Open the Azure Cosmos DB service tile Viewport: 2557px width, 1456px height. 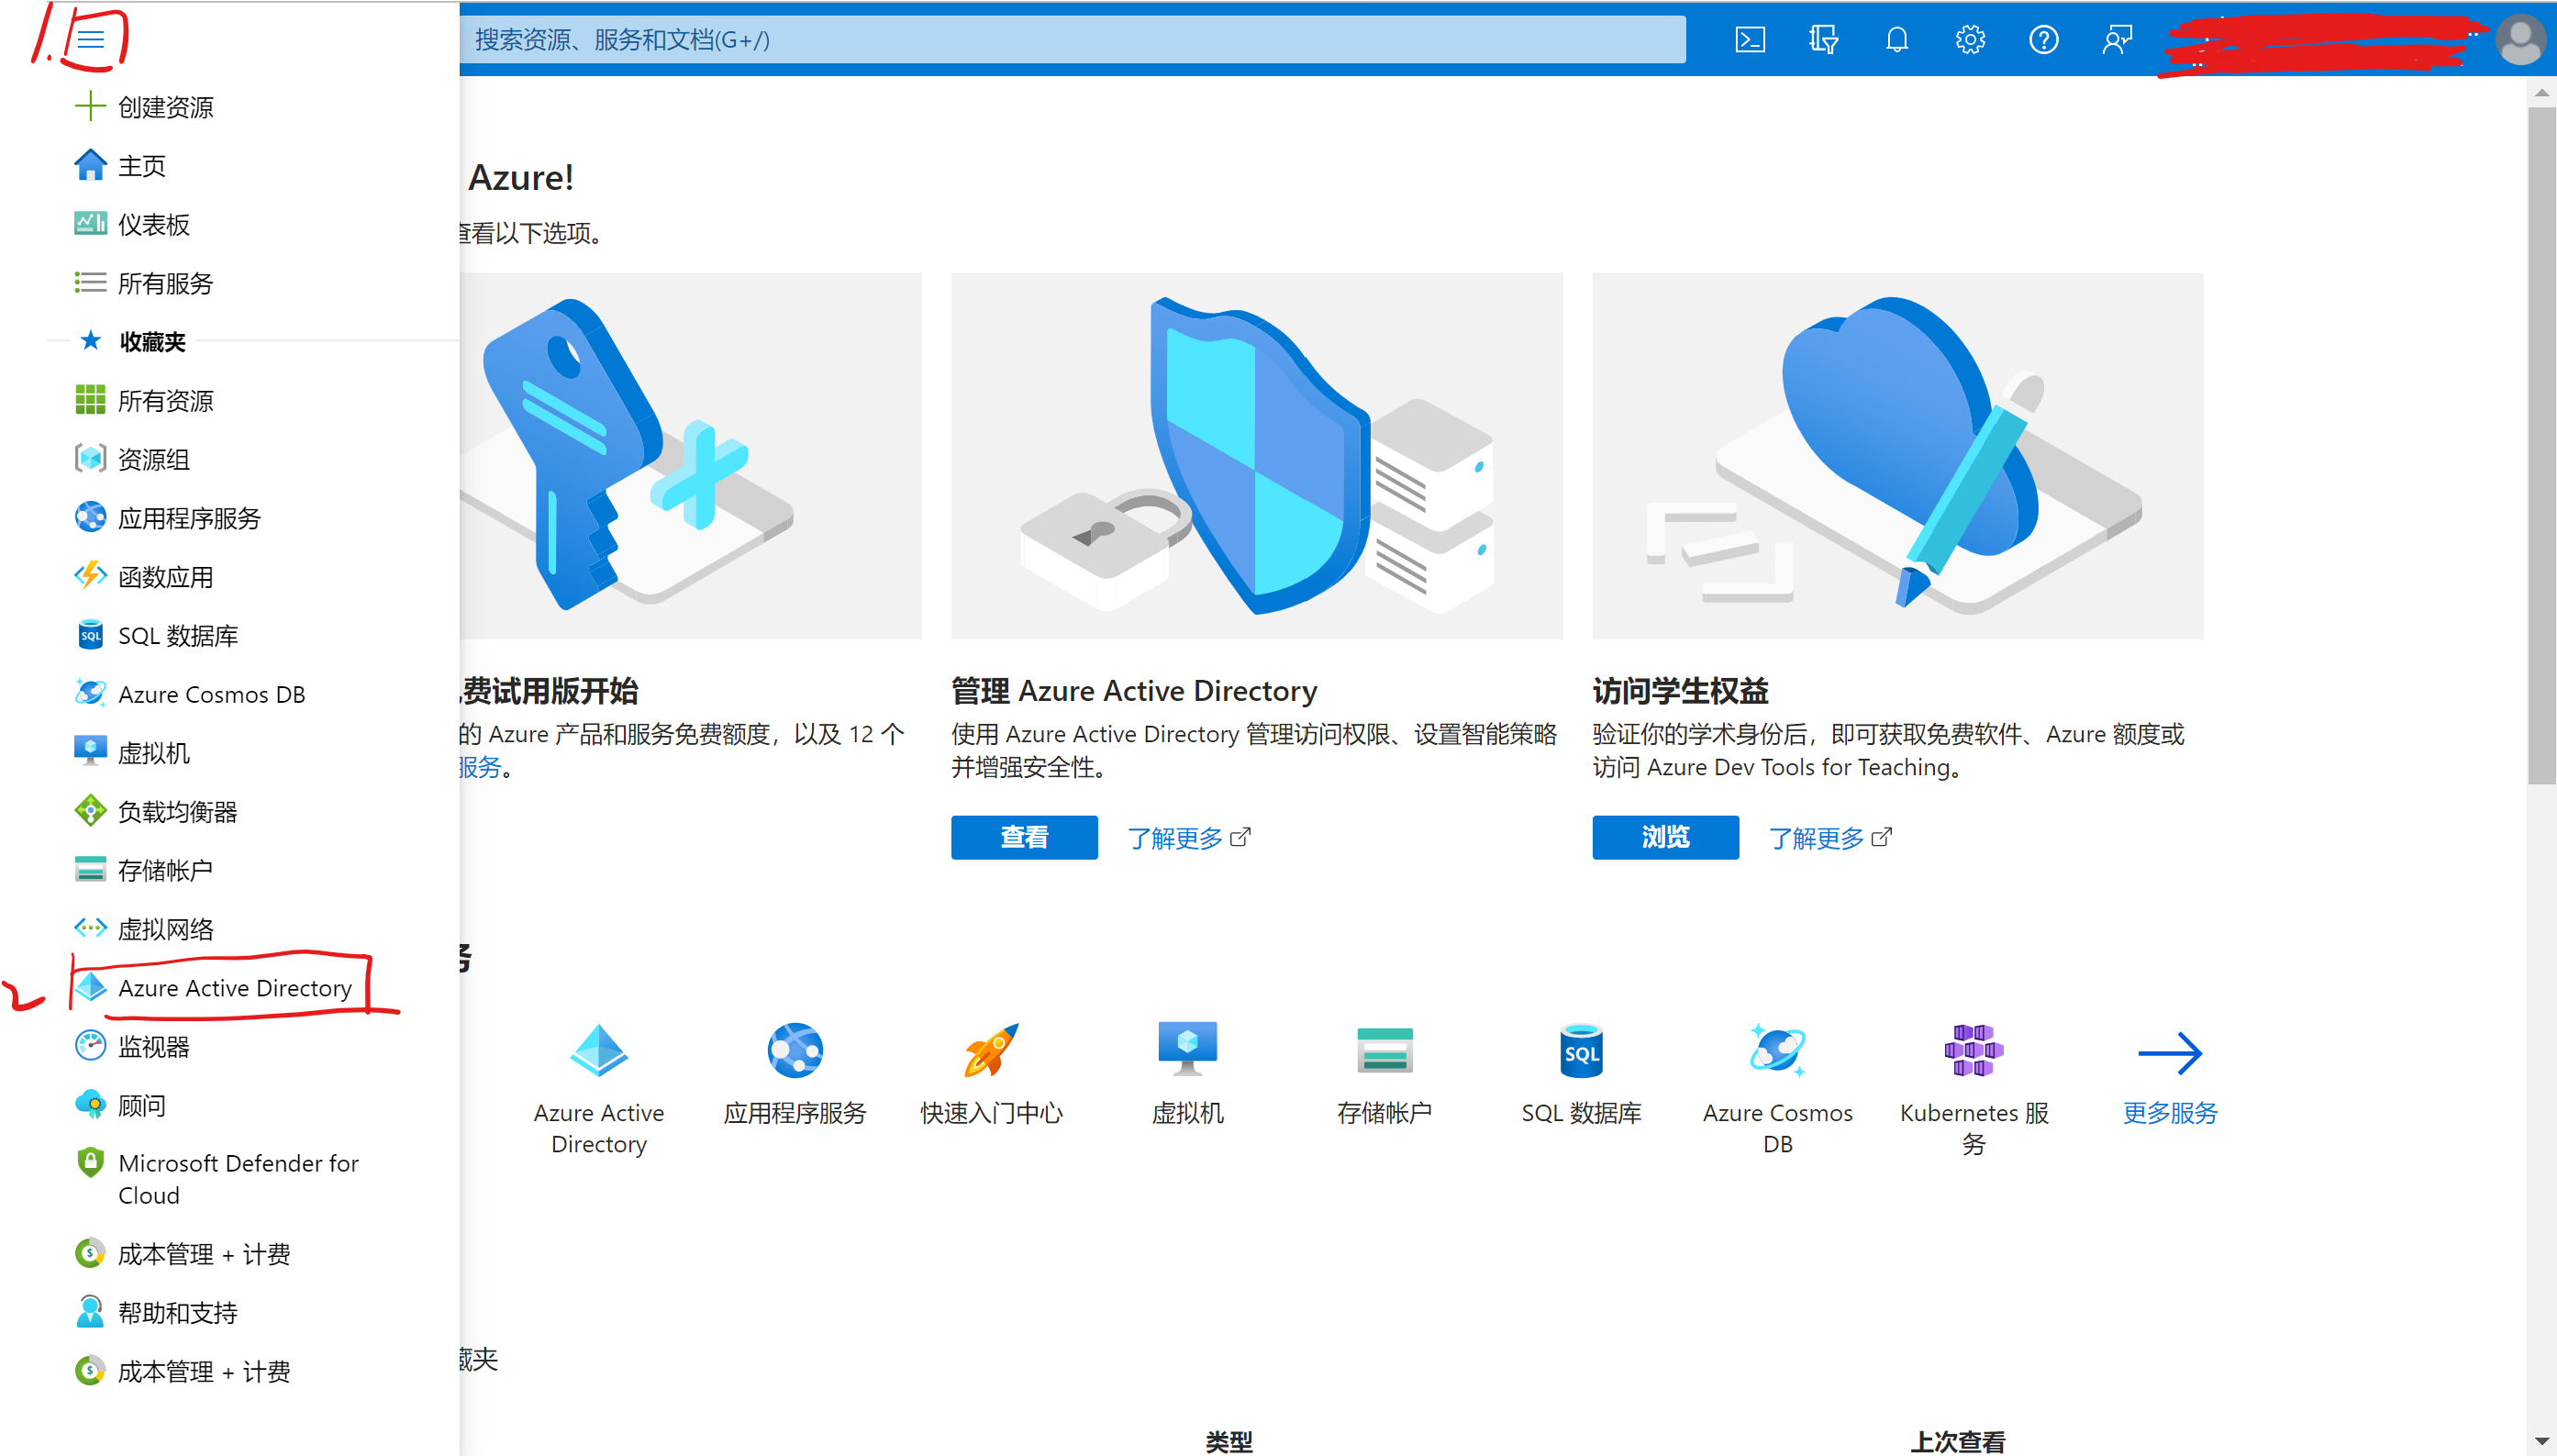pyautogui.click(x=1777, y=1089)
